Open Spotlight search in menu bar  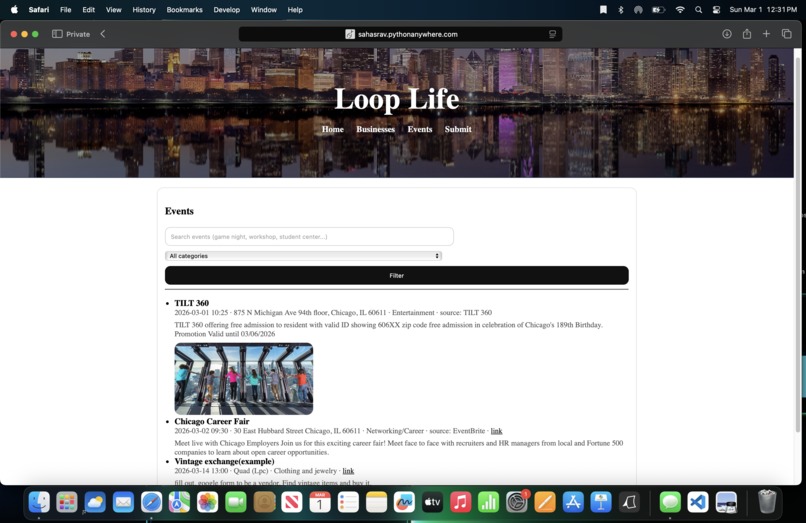(698, 10)
